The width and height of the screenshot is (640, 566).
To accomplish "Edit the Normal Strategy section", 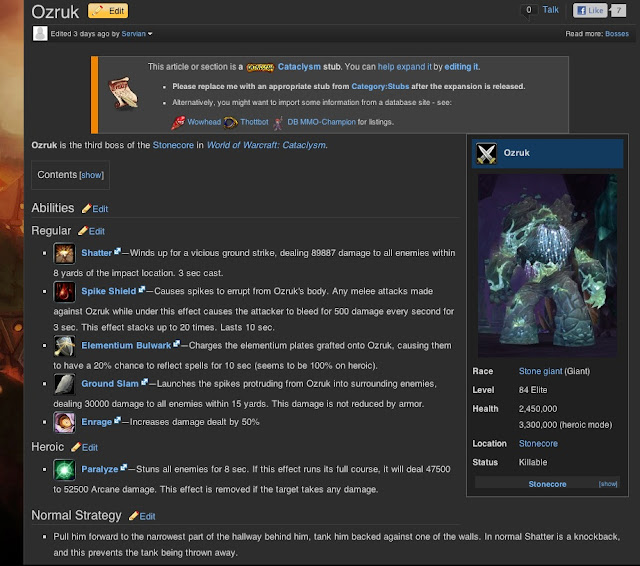I will click(142, 517).
